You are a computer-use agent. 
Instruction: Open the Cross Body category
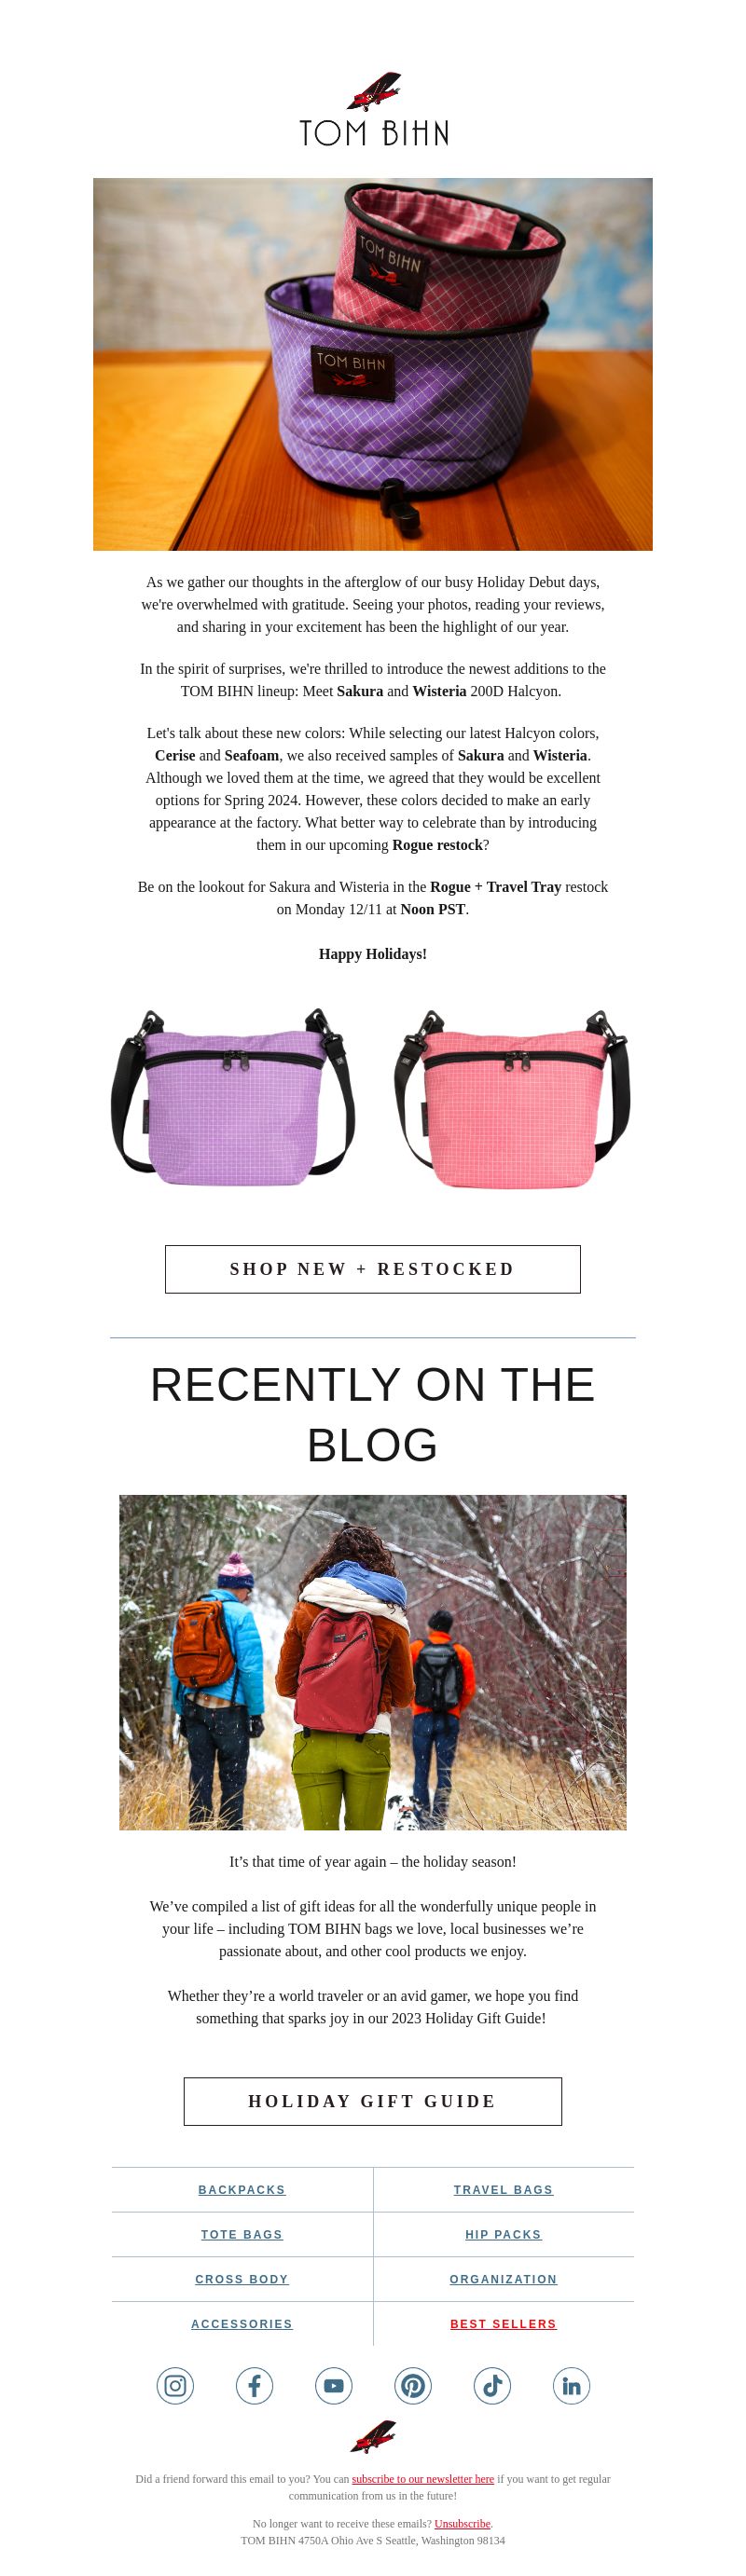pos(242,2279)
